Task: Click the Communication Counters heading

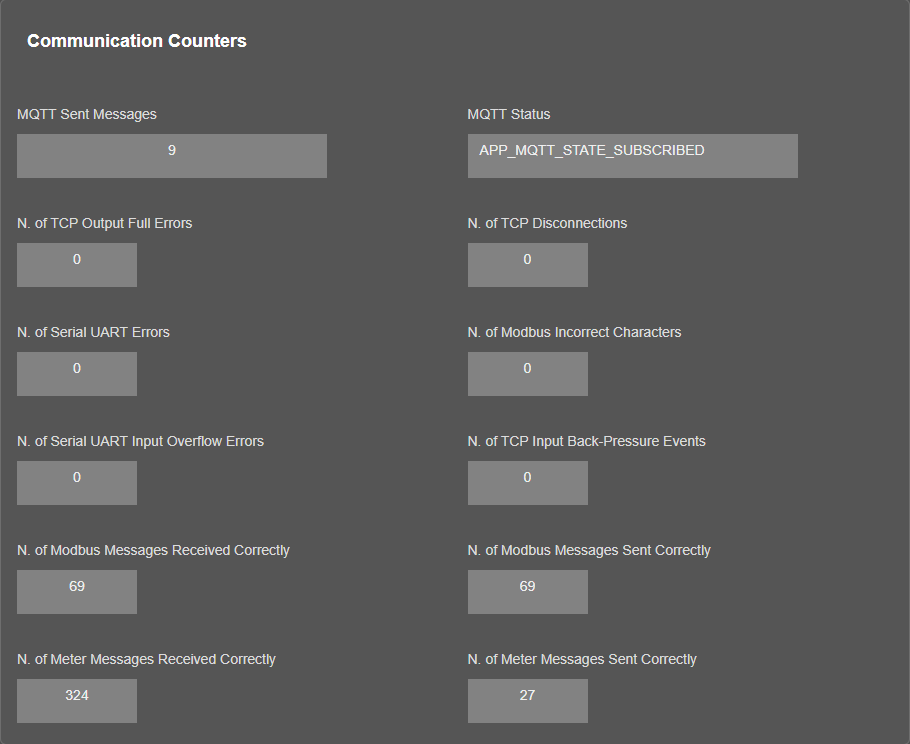Action: 137,41
